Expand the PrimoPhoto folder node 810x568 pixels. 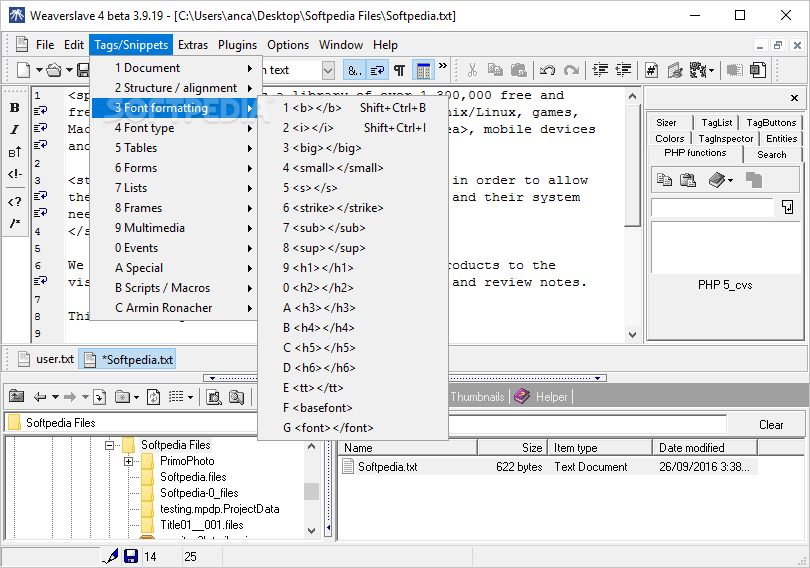[x=129, y=461]
